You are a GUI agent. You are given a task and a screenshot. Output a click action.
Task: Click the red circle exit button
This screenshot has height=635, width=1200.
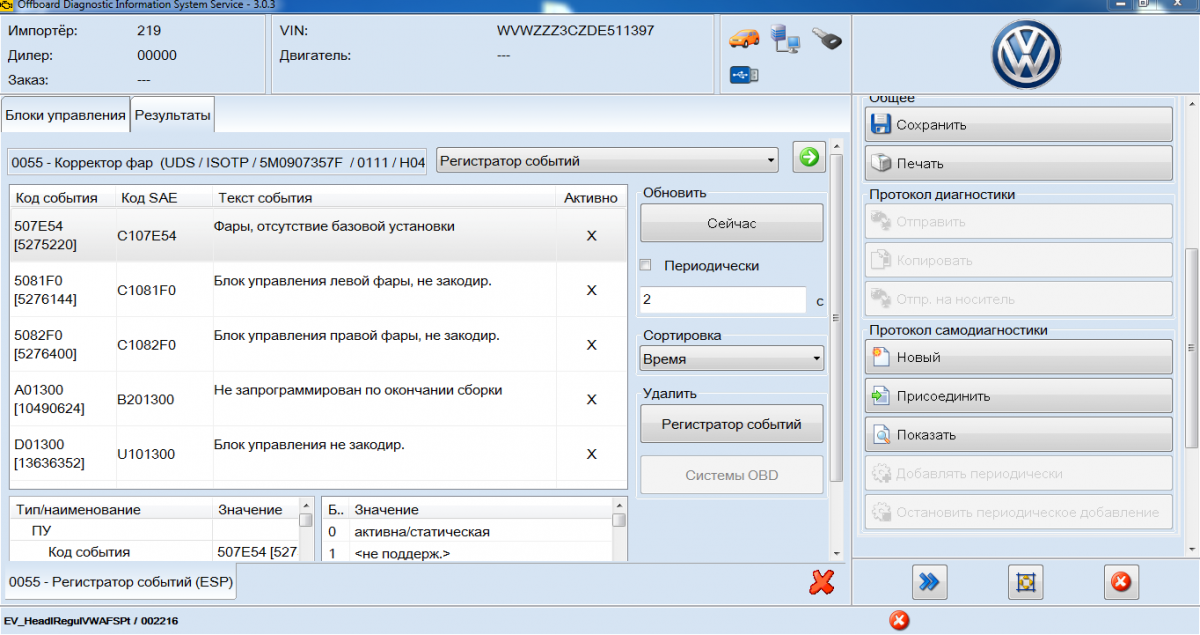(1121, 581)
